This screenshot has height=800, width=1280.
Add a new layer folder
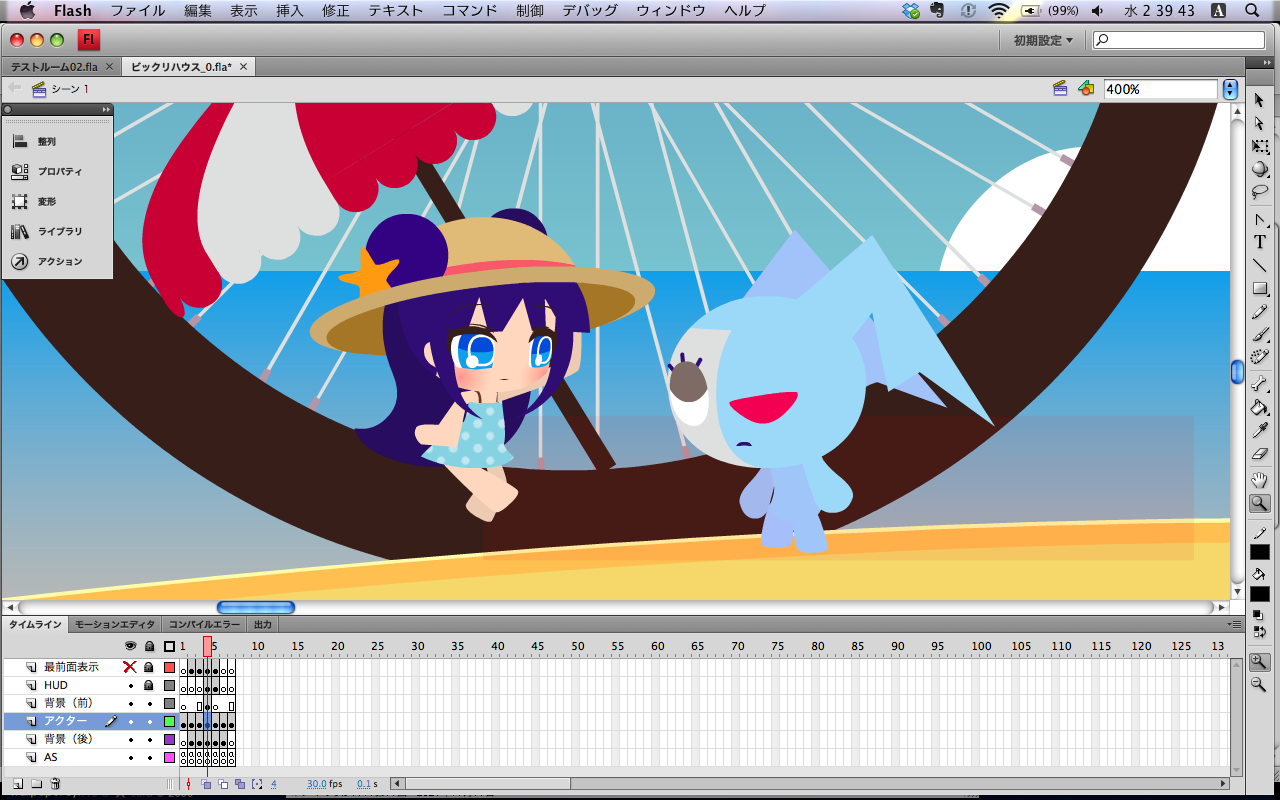click(37, 784)
